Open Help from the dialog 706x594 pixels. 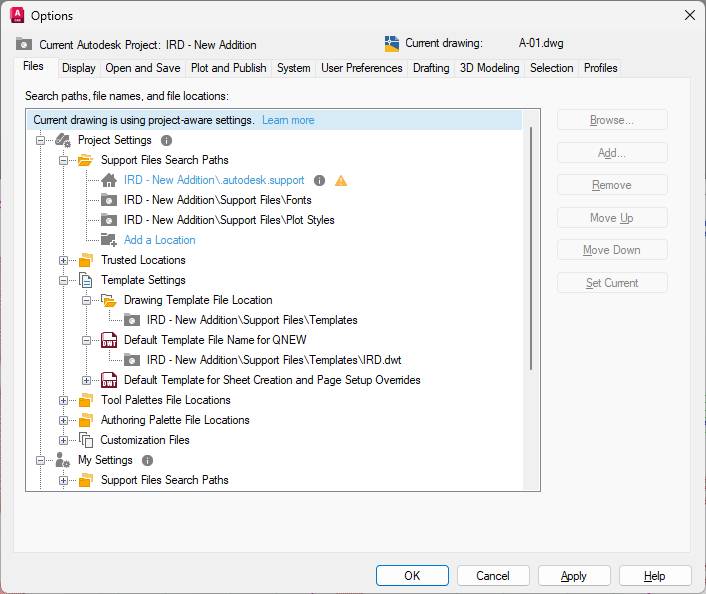tap(655, 576)
